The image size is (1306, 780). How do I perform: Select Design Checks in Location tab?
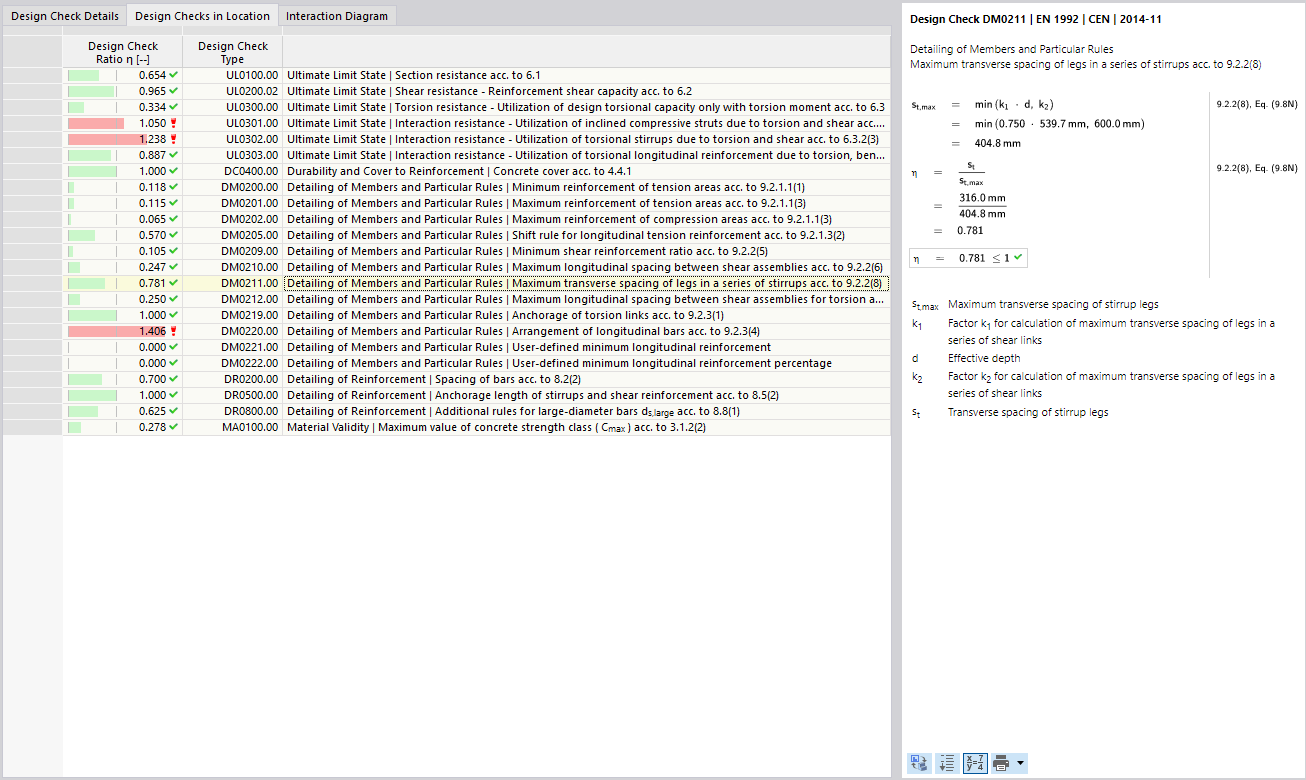click(x=202, y=16)
